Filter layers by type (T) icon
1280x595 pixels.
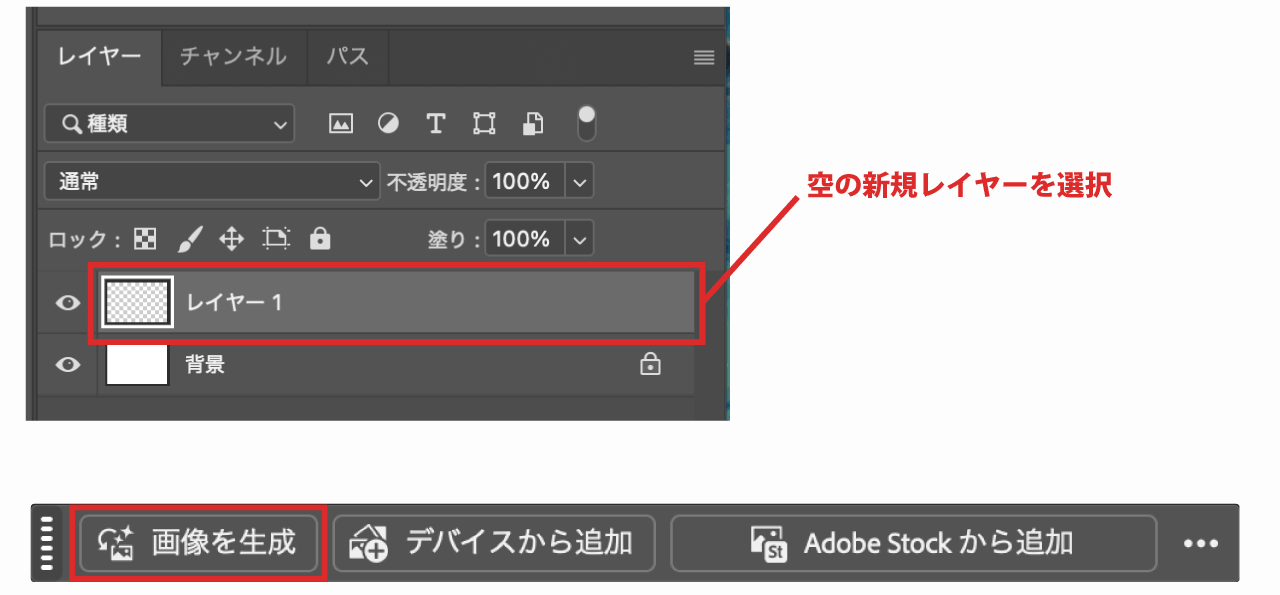[x=435, y=124]
